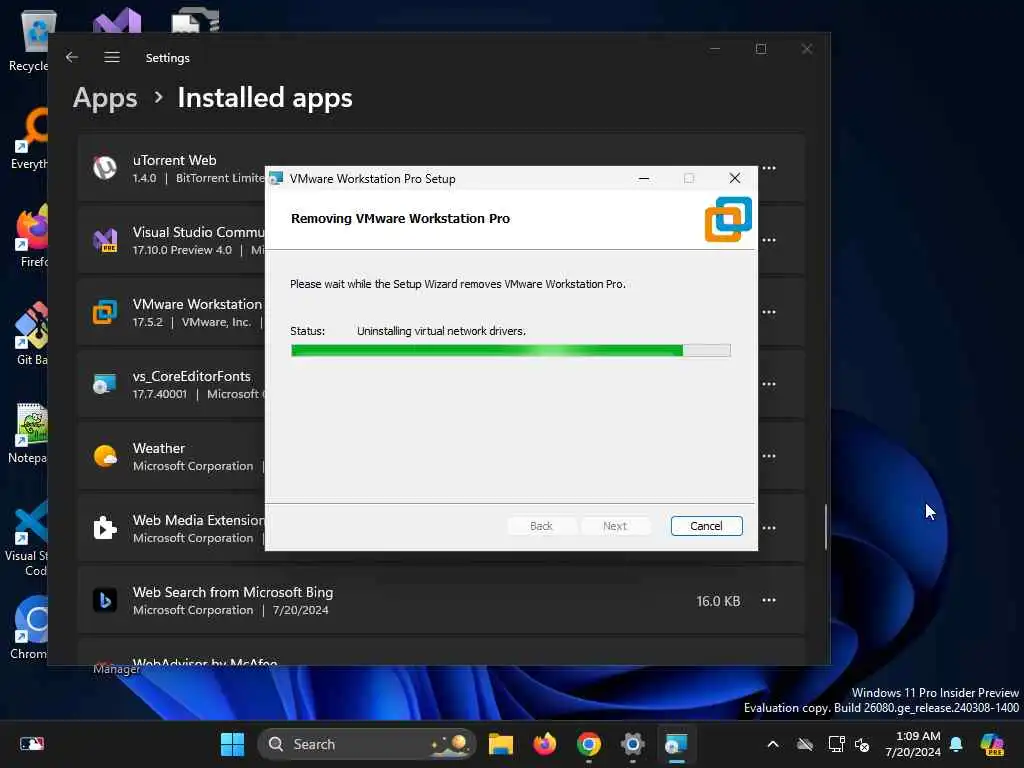Switch to the VMware installer taskbar icon

(x=676, y=744)
